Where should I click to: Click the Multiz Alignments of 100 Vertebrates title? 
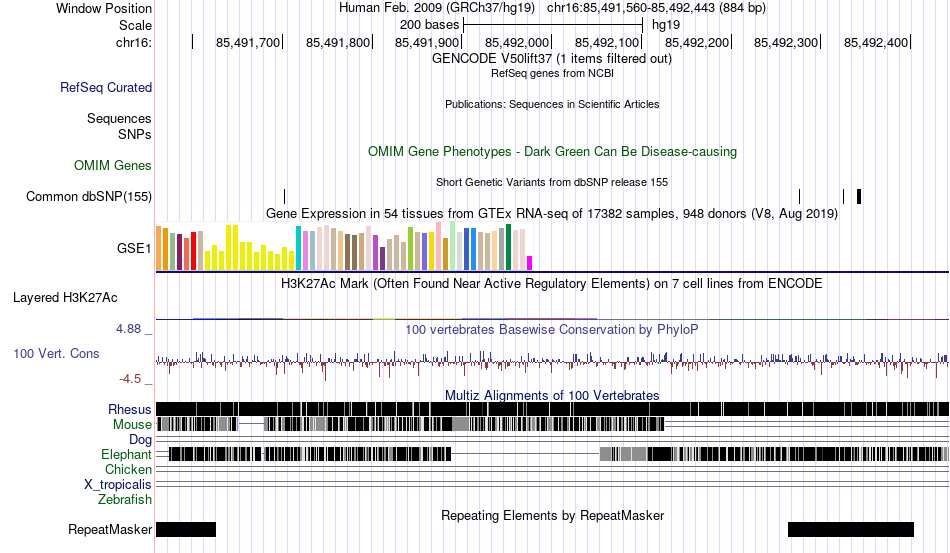[x=552, y=395]
